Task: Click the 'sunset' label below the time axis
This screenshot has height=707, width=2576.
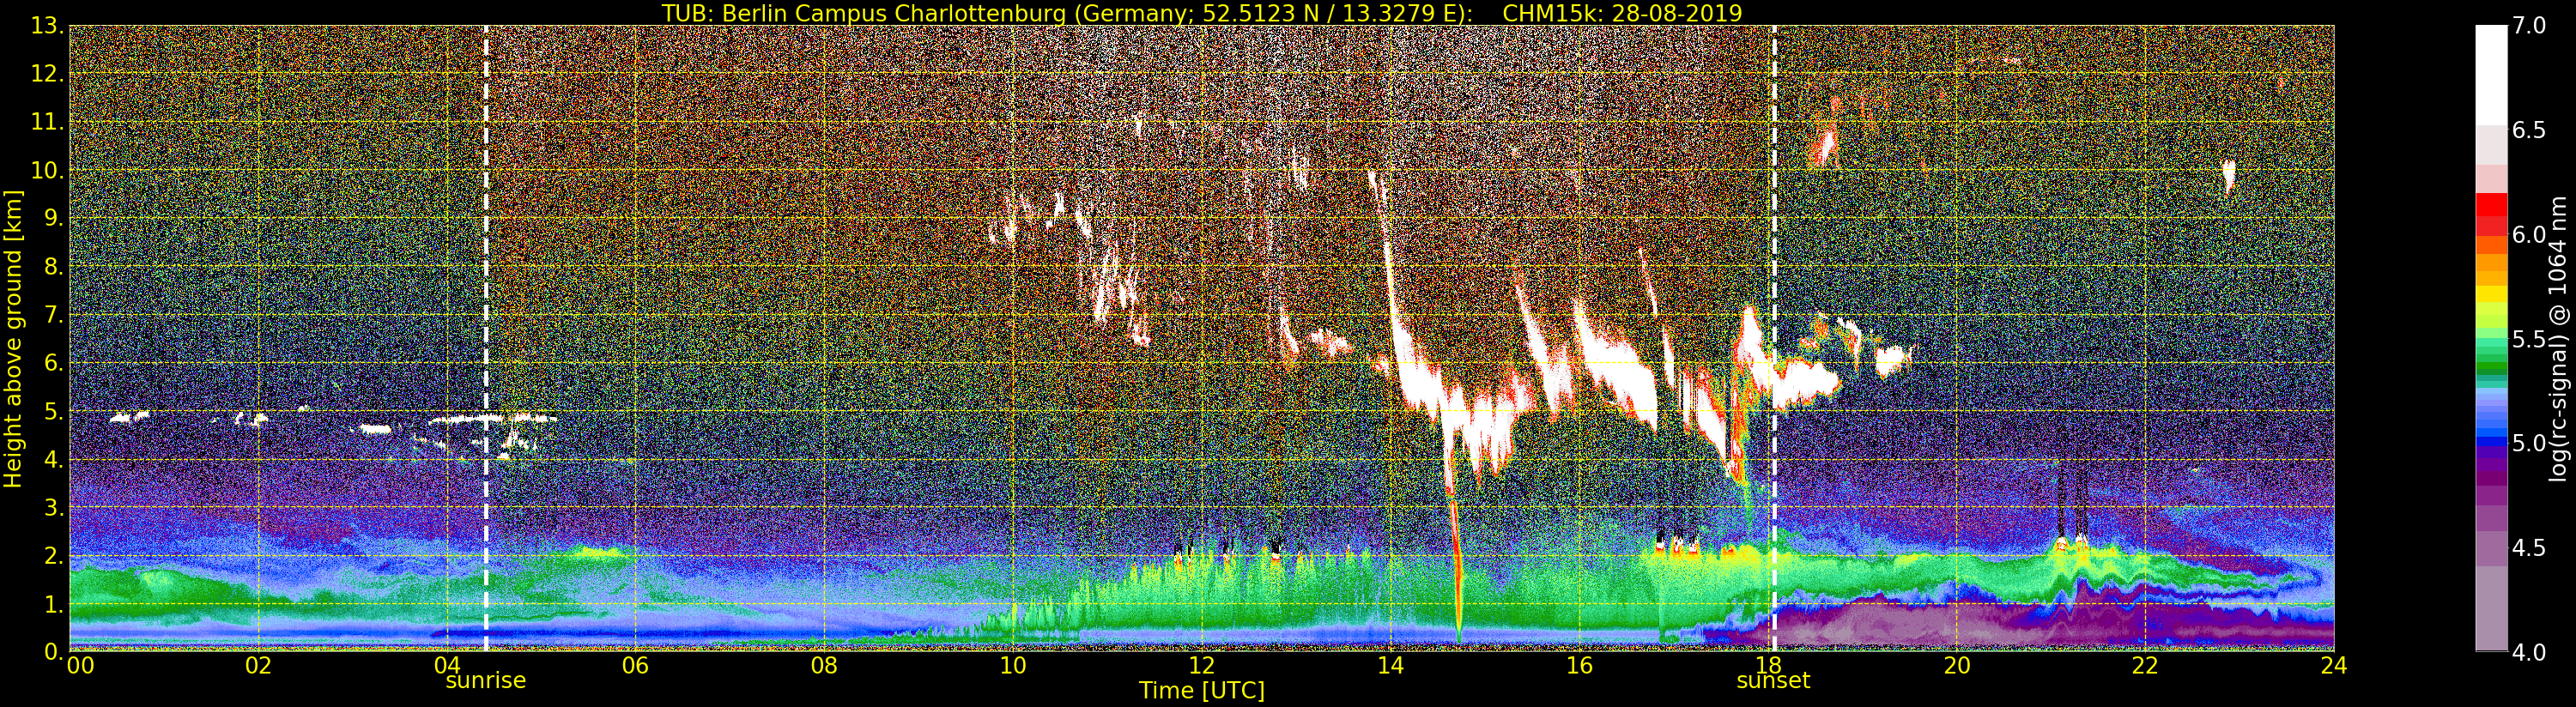Action: tap(1773, 681)
